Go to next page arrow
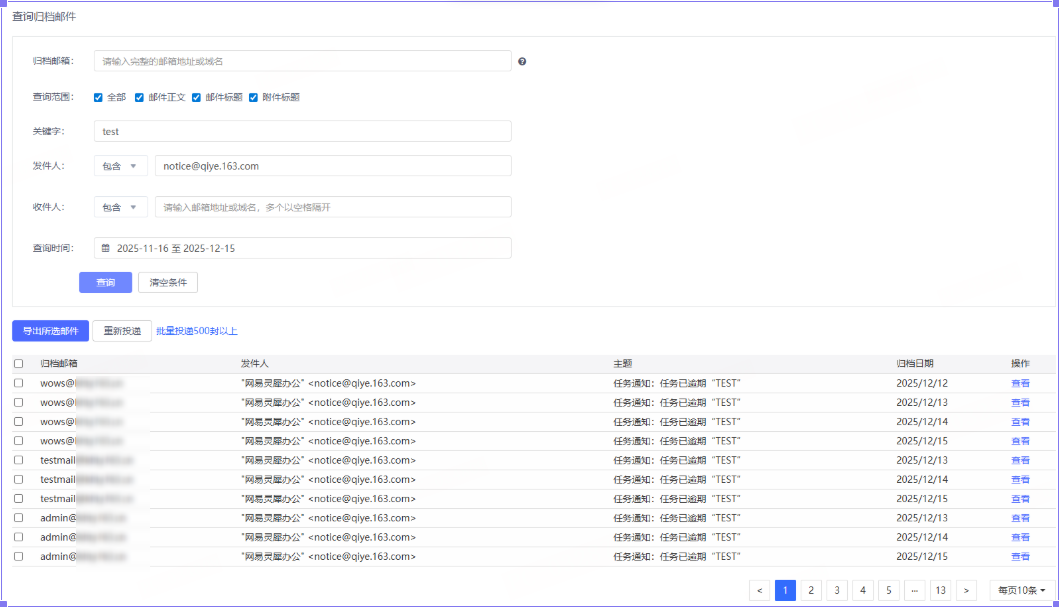1059x607 pixels. click(x=966, y=590)
